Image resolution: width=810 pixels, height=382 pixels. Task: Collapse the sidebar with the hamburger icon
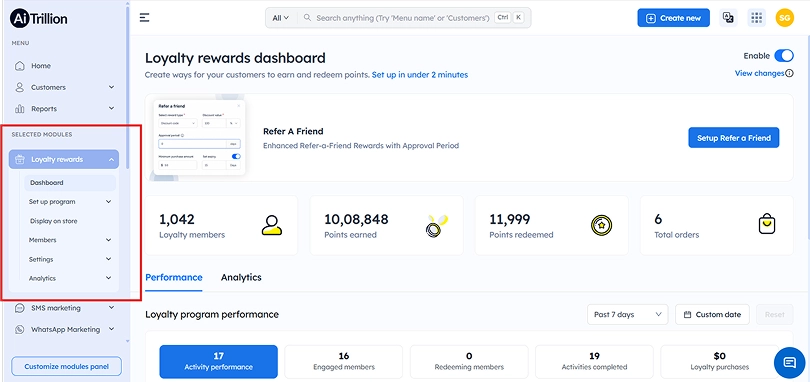pyautogui.click(x=145, y=18)
